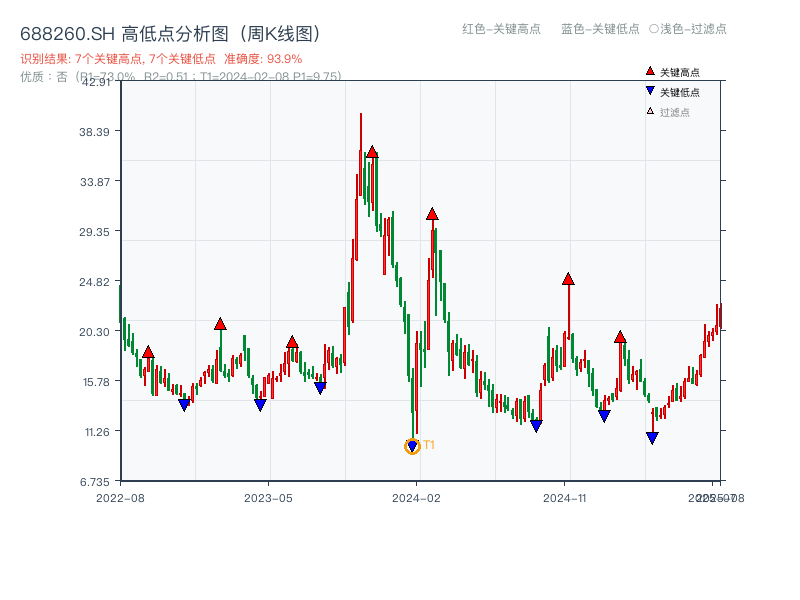
Task: Select the red 关键高点 legend triangle icon
Action: pyautogui.click(x=648, y=71)
